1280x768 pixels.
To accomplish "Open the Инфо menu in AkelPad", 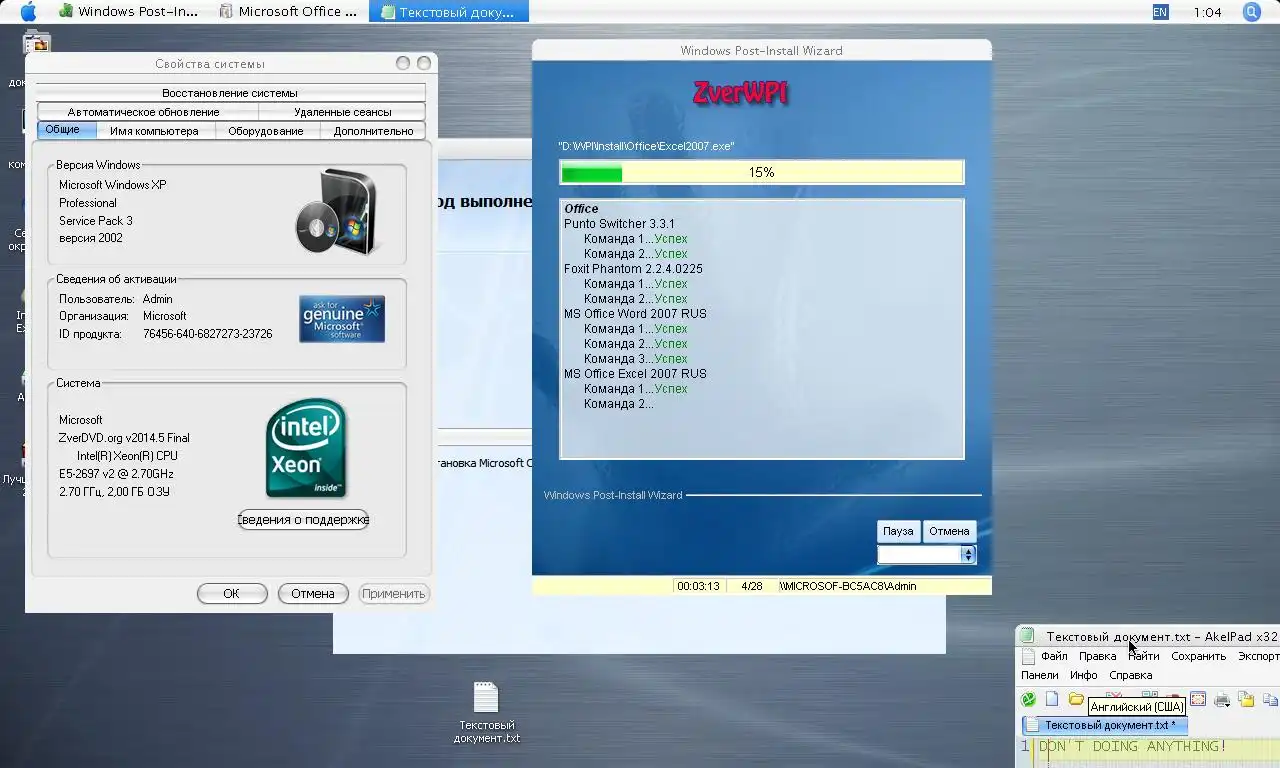I will (x=1084, y=675).
